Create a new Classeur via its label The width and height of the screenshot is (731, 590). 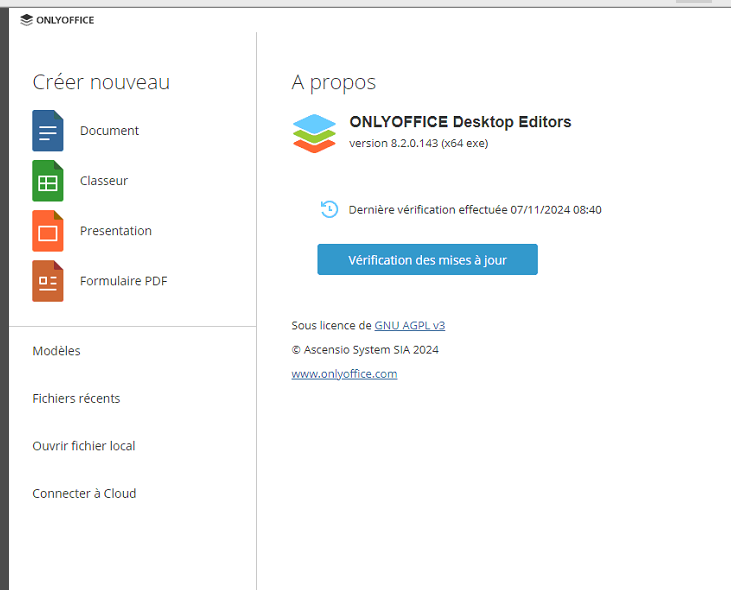[103, 181]
